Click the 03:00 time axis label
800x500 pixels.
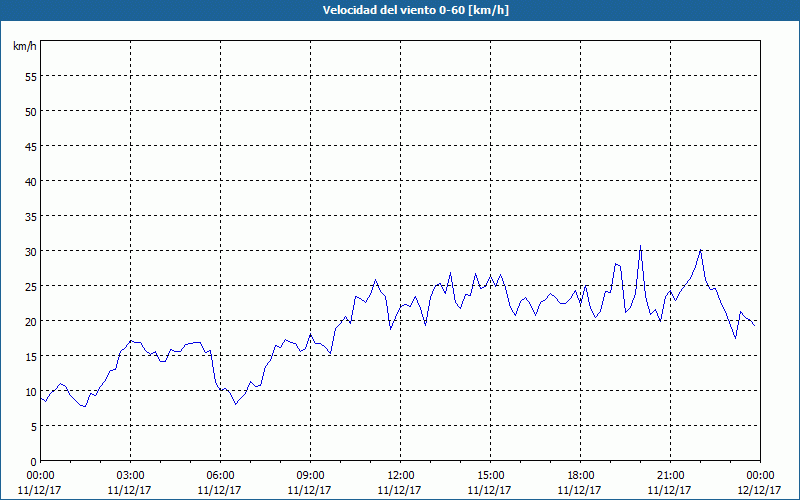coord(130,476)
